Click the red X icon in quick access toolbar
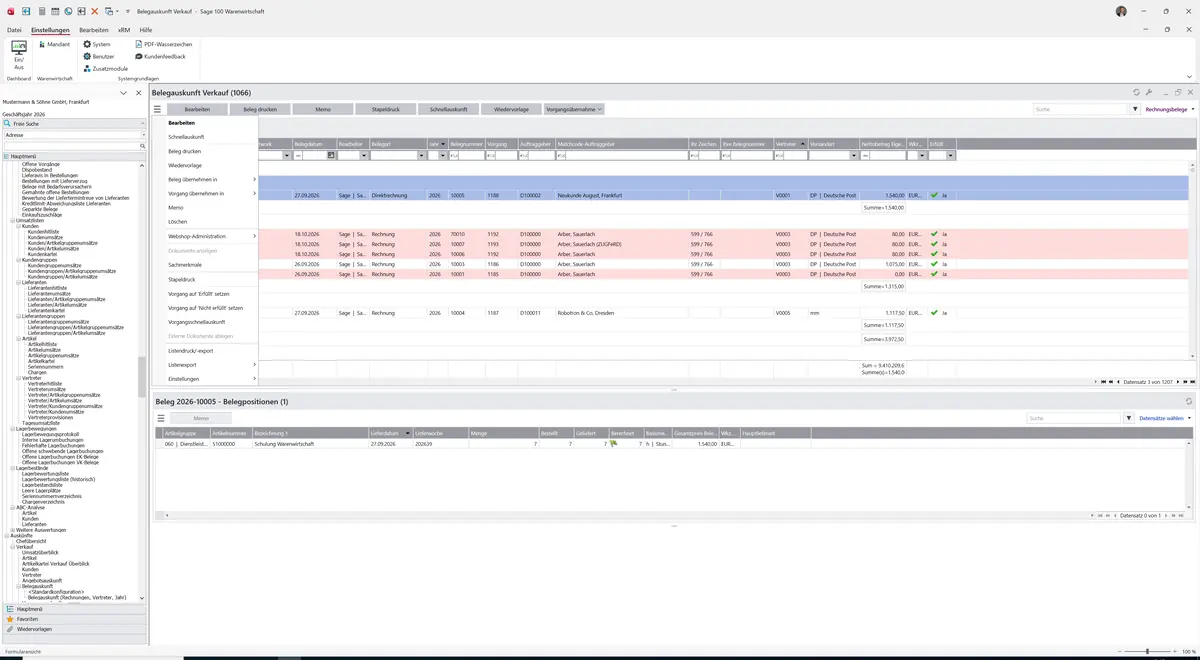1200x660 pixels. (95, 11)
